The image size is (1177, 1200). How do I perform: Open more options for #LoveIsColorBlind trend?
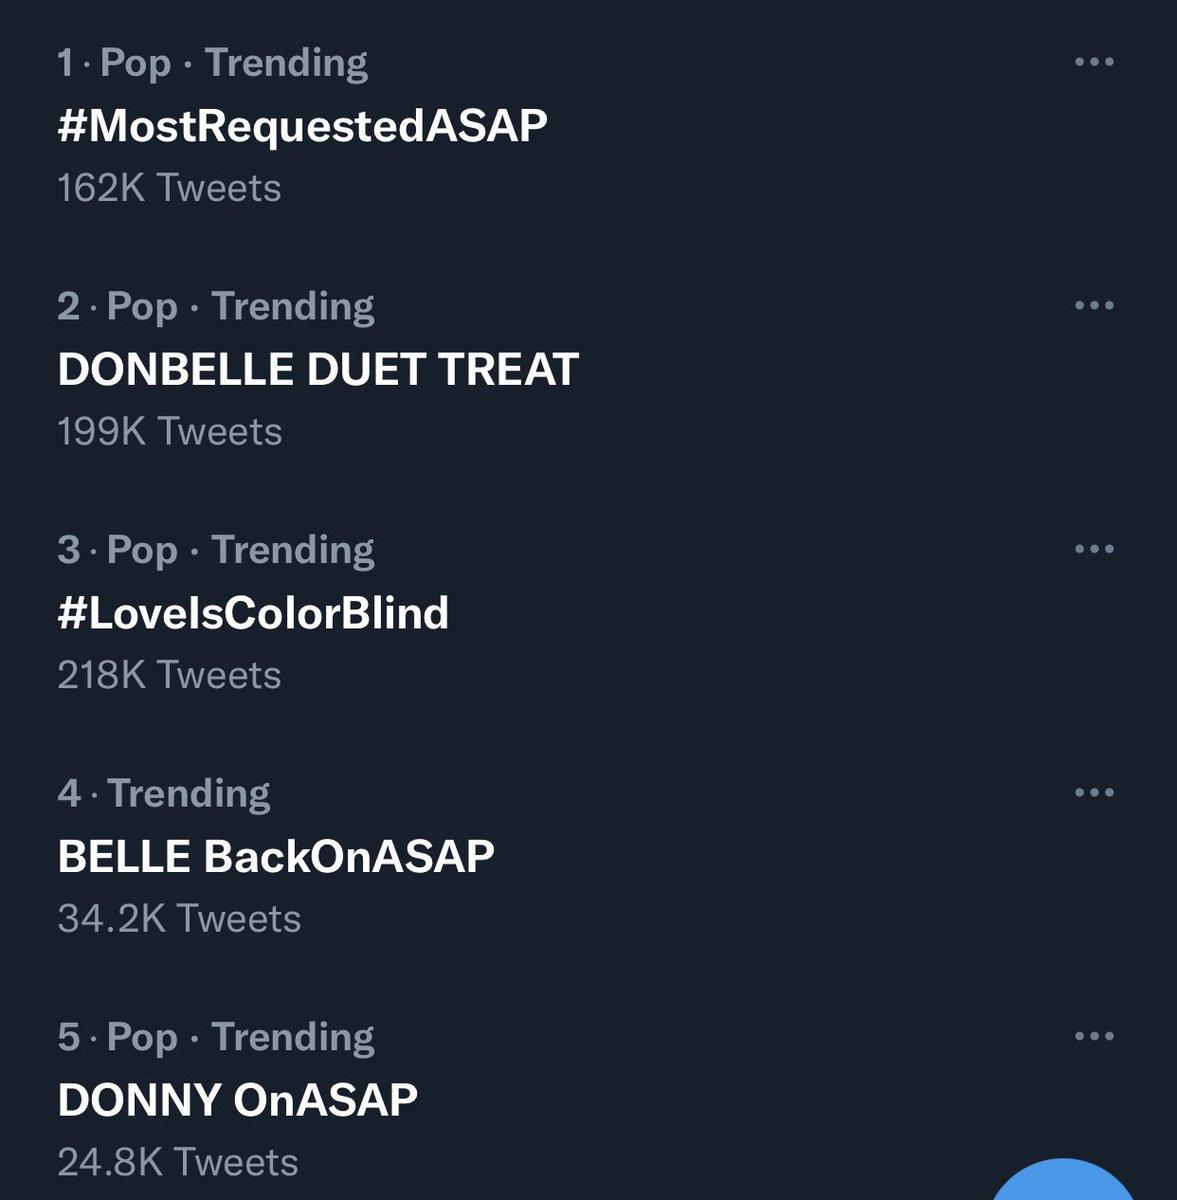[1093, 549]
